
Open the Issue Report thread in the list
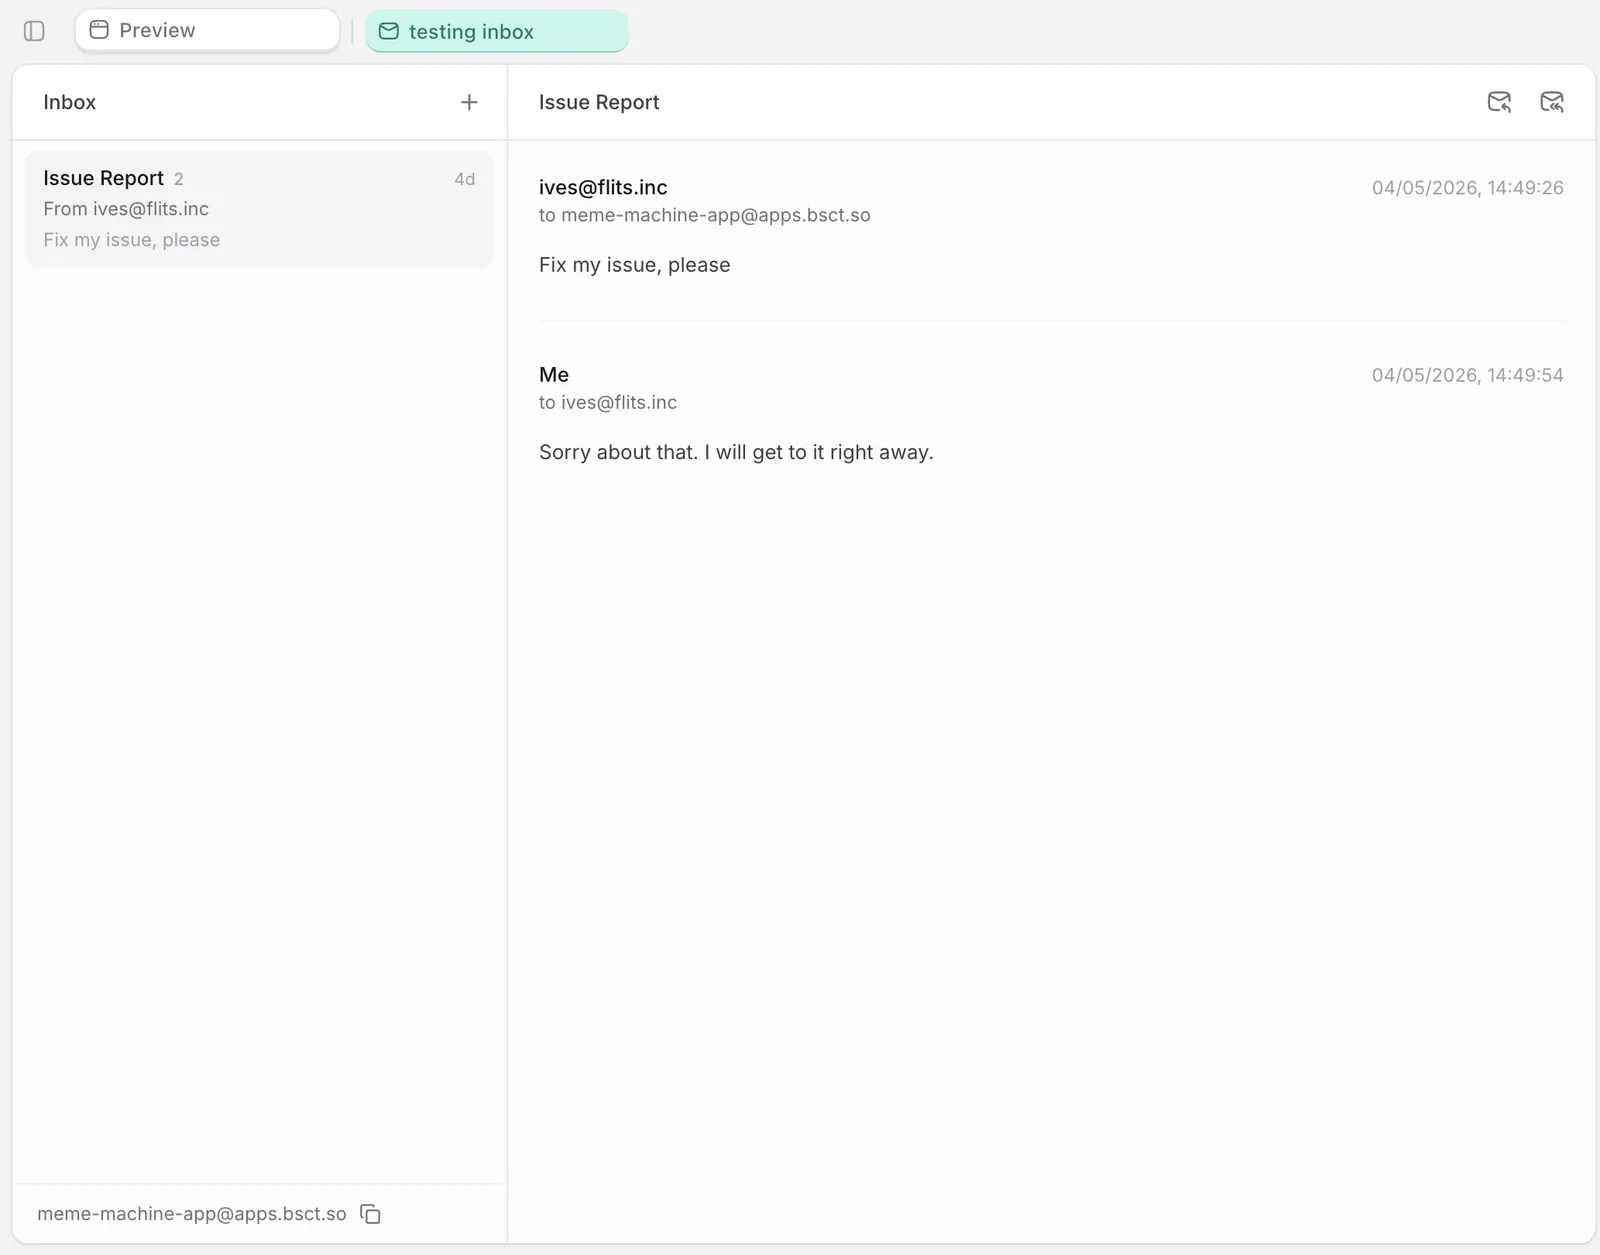(260, 208)
